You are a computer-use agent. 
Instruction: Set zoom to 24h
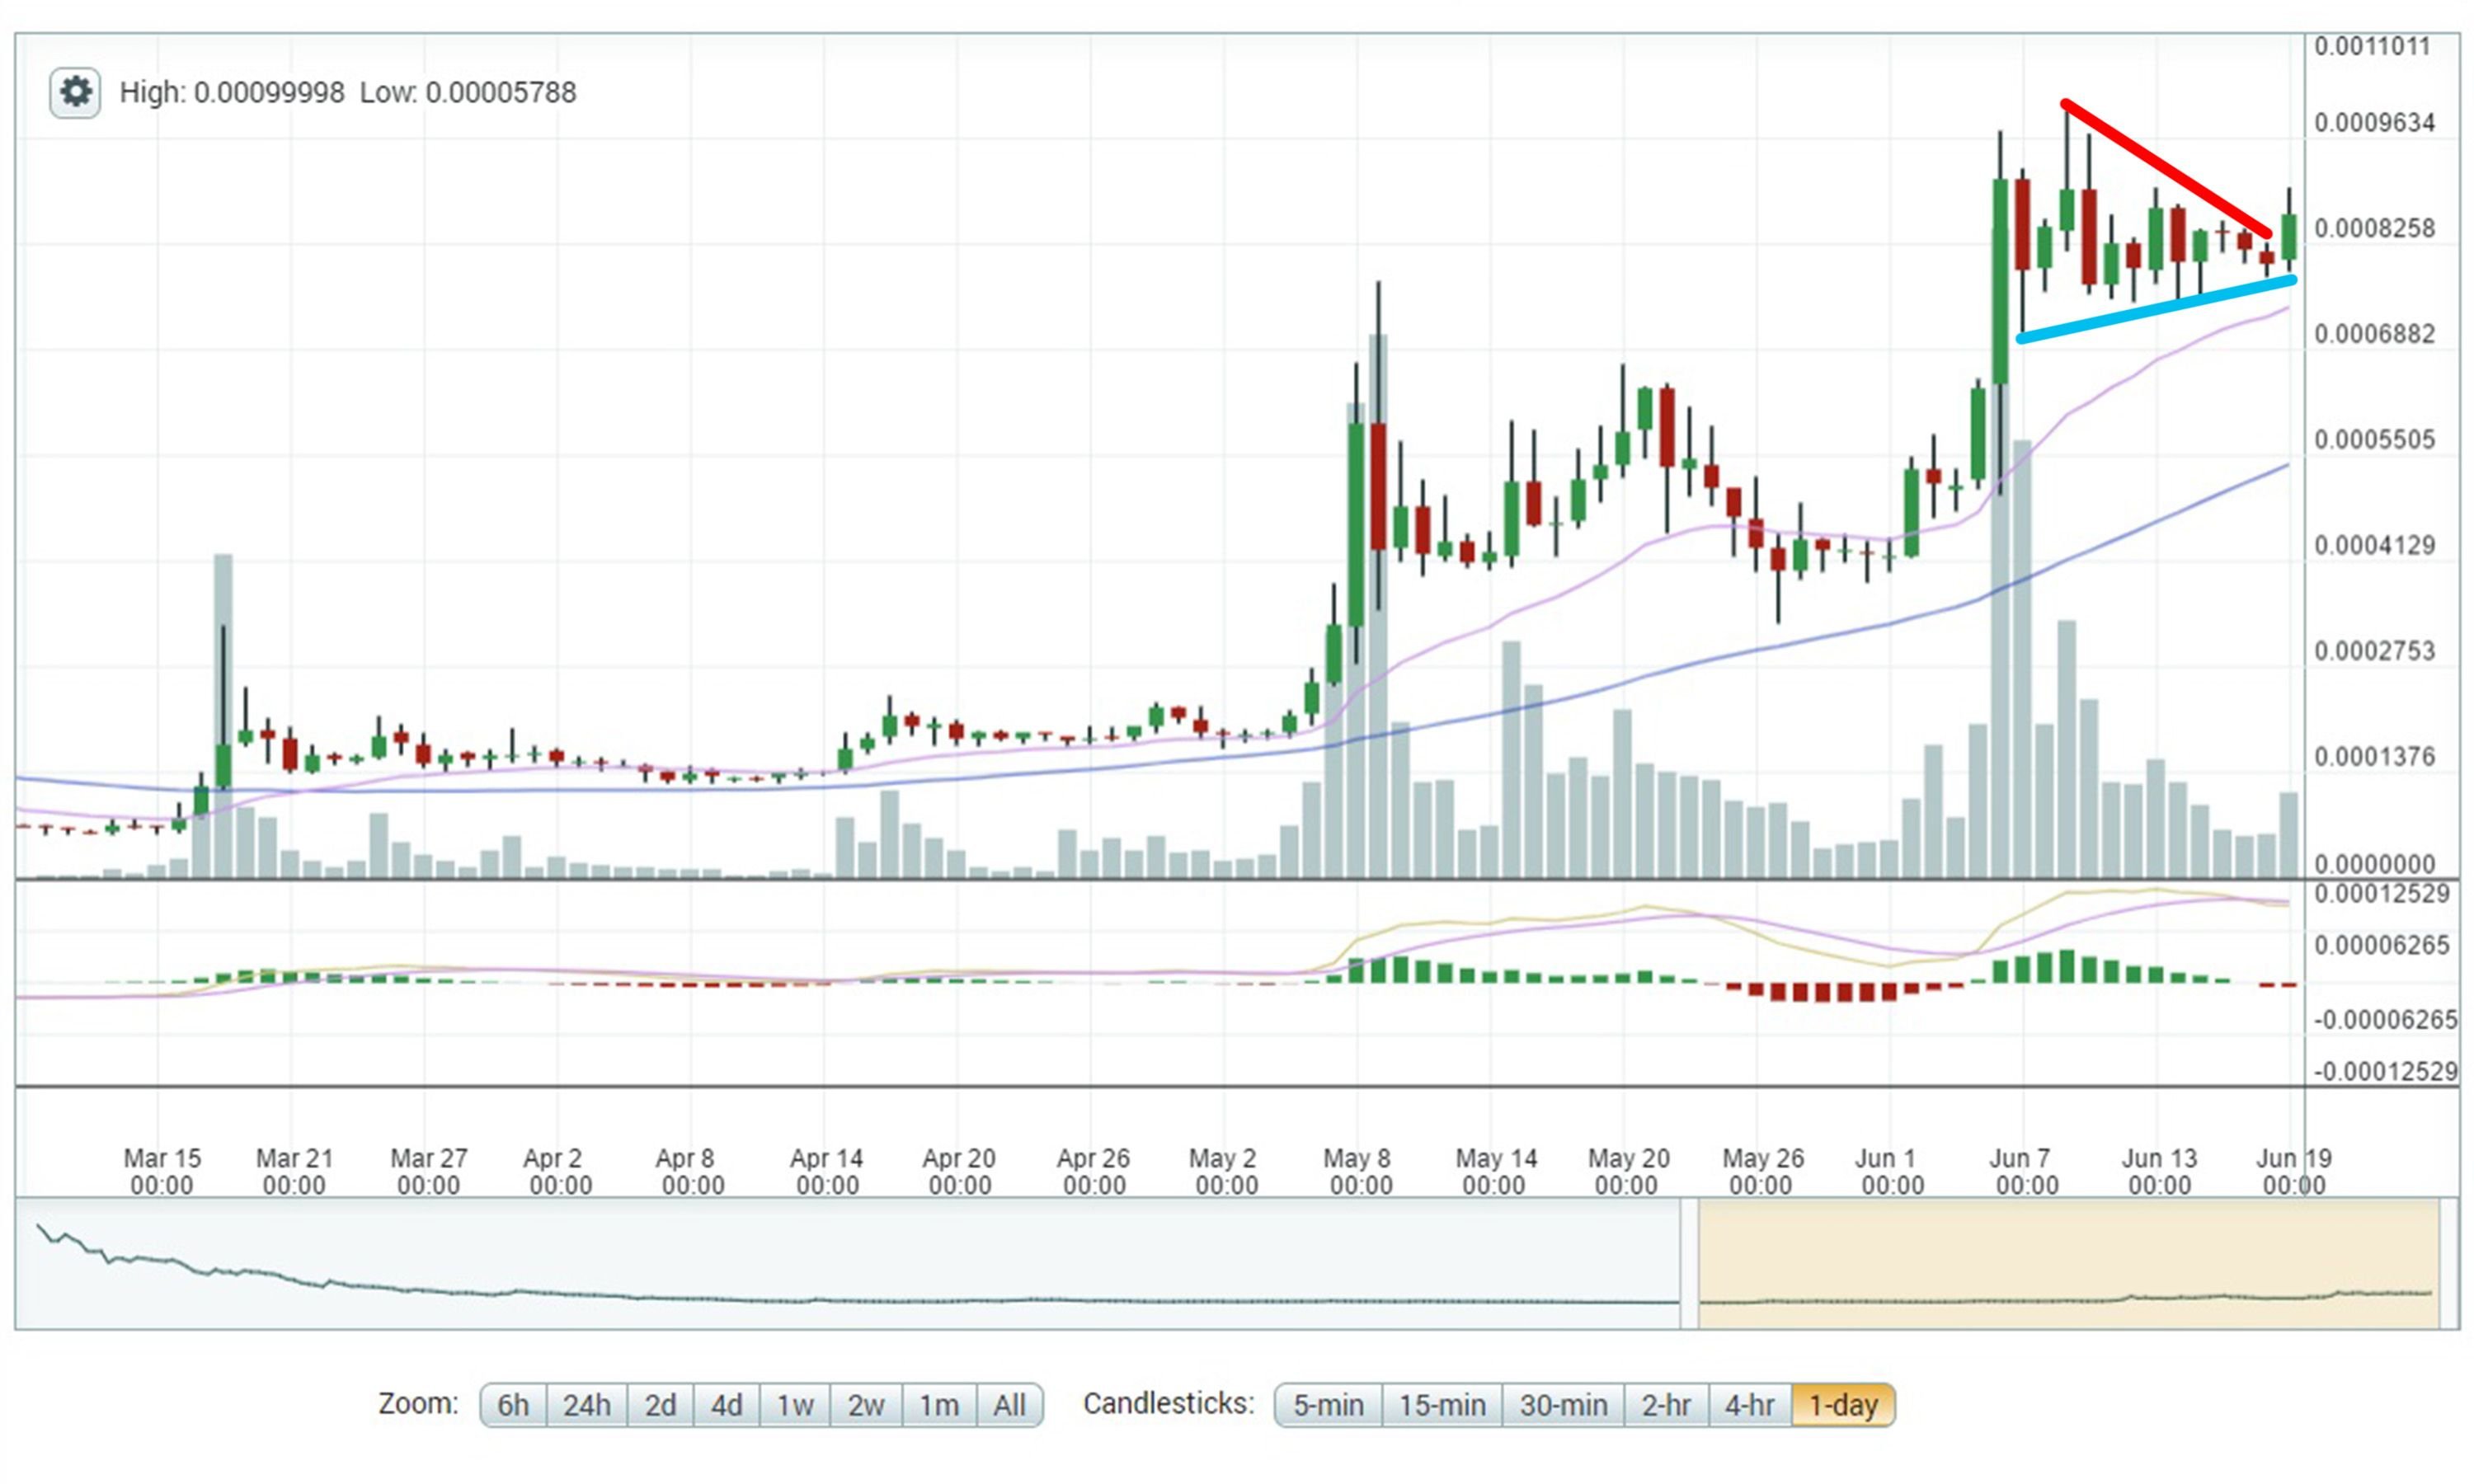[587, 1405]
